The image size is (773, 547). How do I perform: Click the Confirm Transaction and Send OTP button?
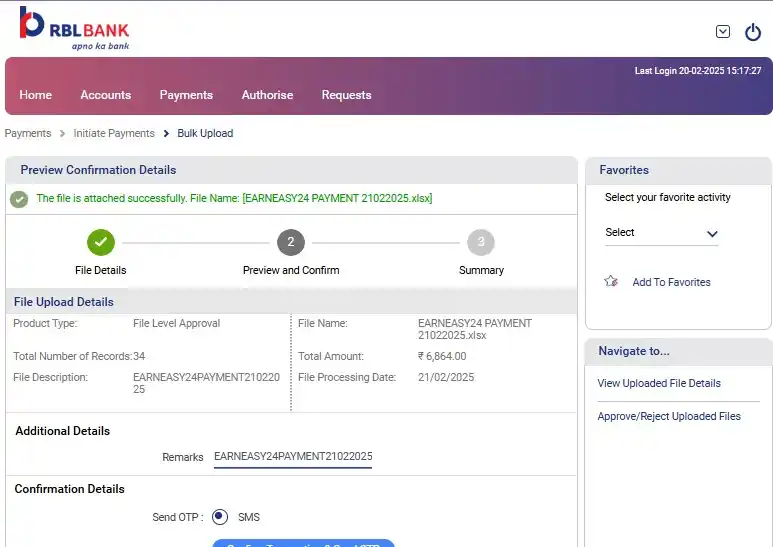coord(303,543)
